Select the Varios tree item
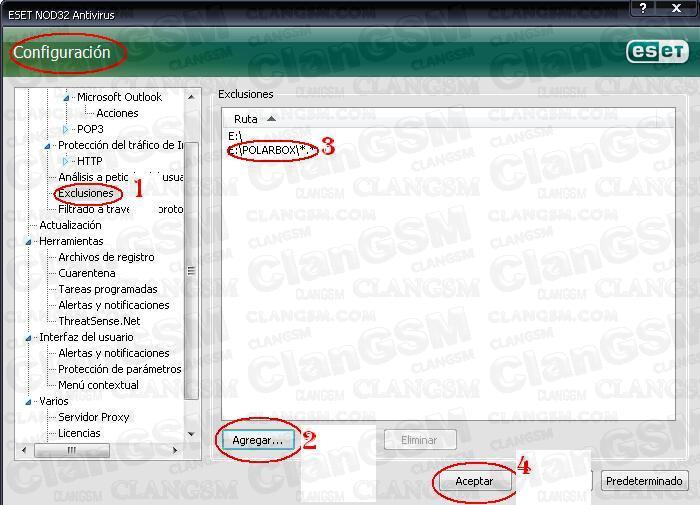 54,401
